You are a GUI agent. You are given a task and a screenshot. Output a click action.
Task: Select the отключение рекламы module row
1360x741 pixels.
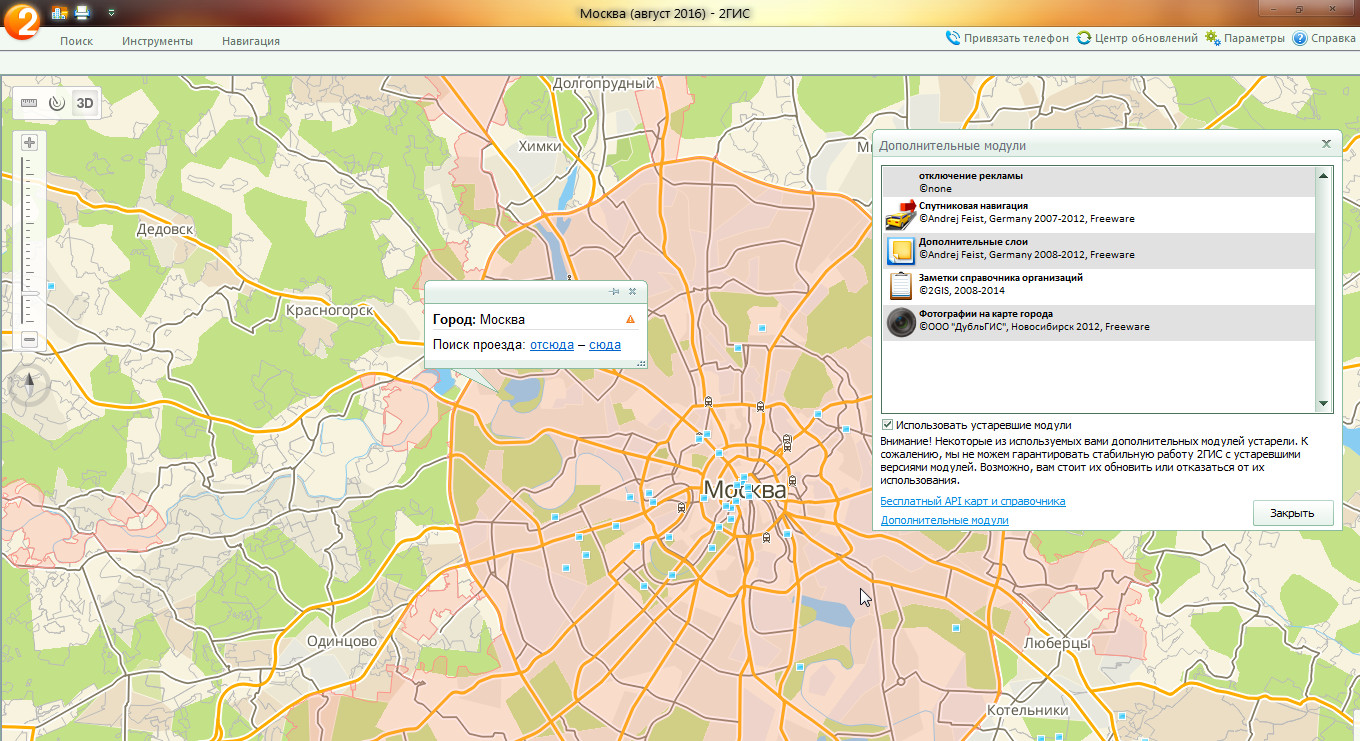click(1098, 182)
